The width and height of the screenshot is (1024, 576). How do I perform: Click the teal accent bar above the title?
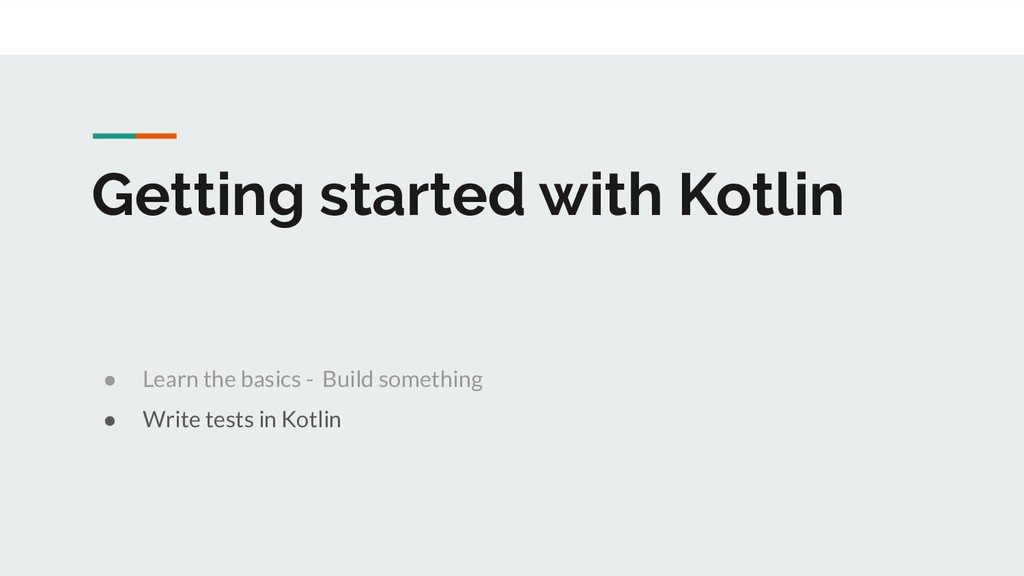(114, 136)
